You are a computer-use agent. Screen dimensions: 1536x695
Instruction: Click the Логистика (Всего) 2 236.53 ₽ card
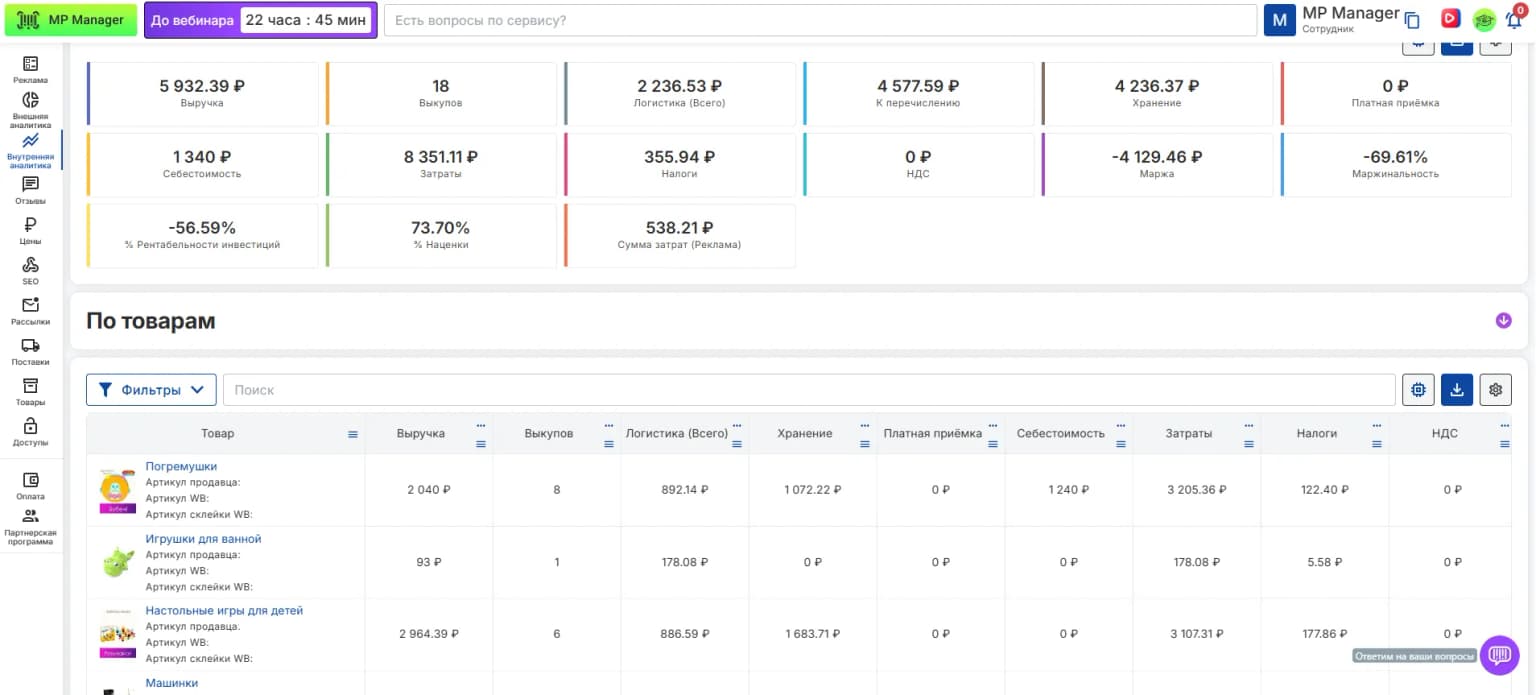click(680, 94)
